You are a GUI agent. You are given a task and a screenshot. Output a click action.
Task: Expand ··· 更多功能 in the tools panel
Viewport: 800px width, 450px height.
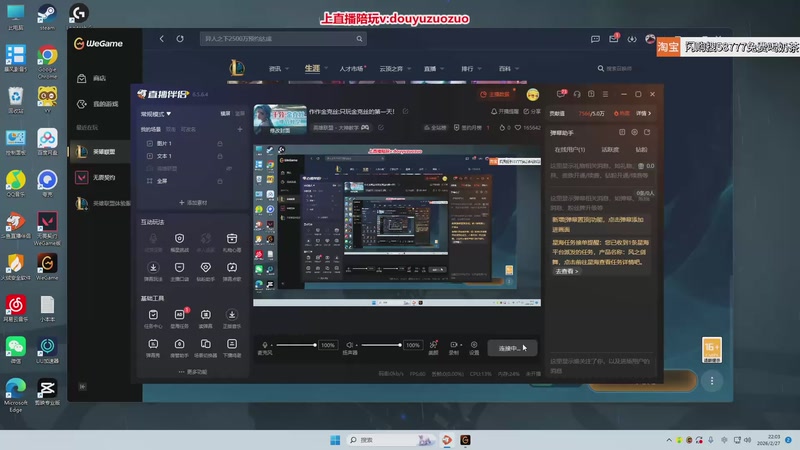pos(193,372)
